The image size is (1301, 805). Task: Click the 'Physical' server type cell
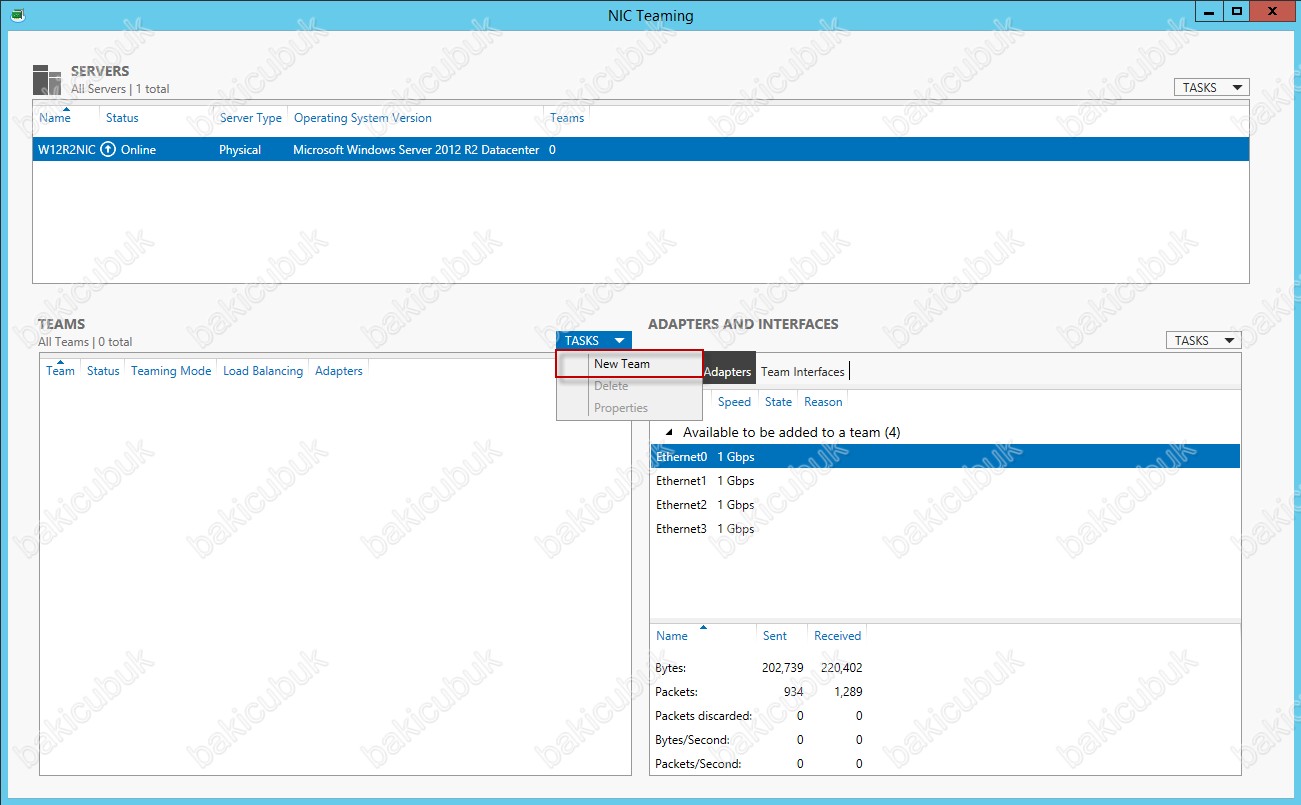[x=240, y=150]
